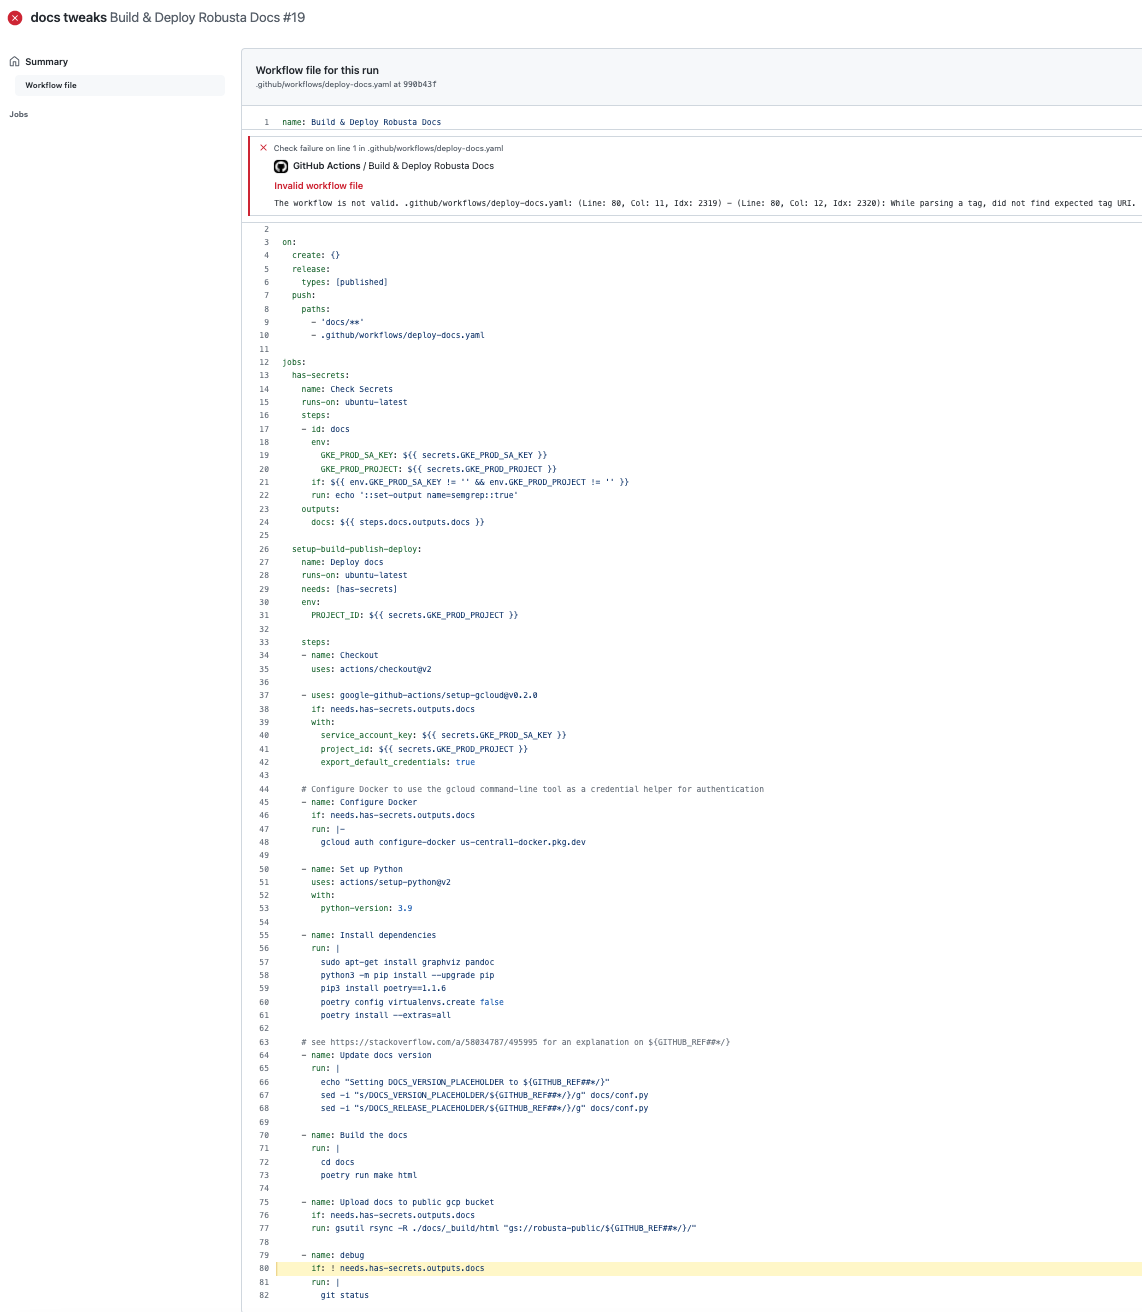
Task: Select line number 1 of the workflow file
Action: click(265, 121)
